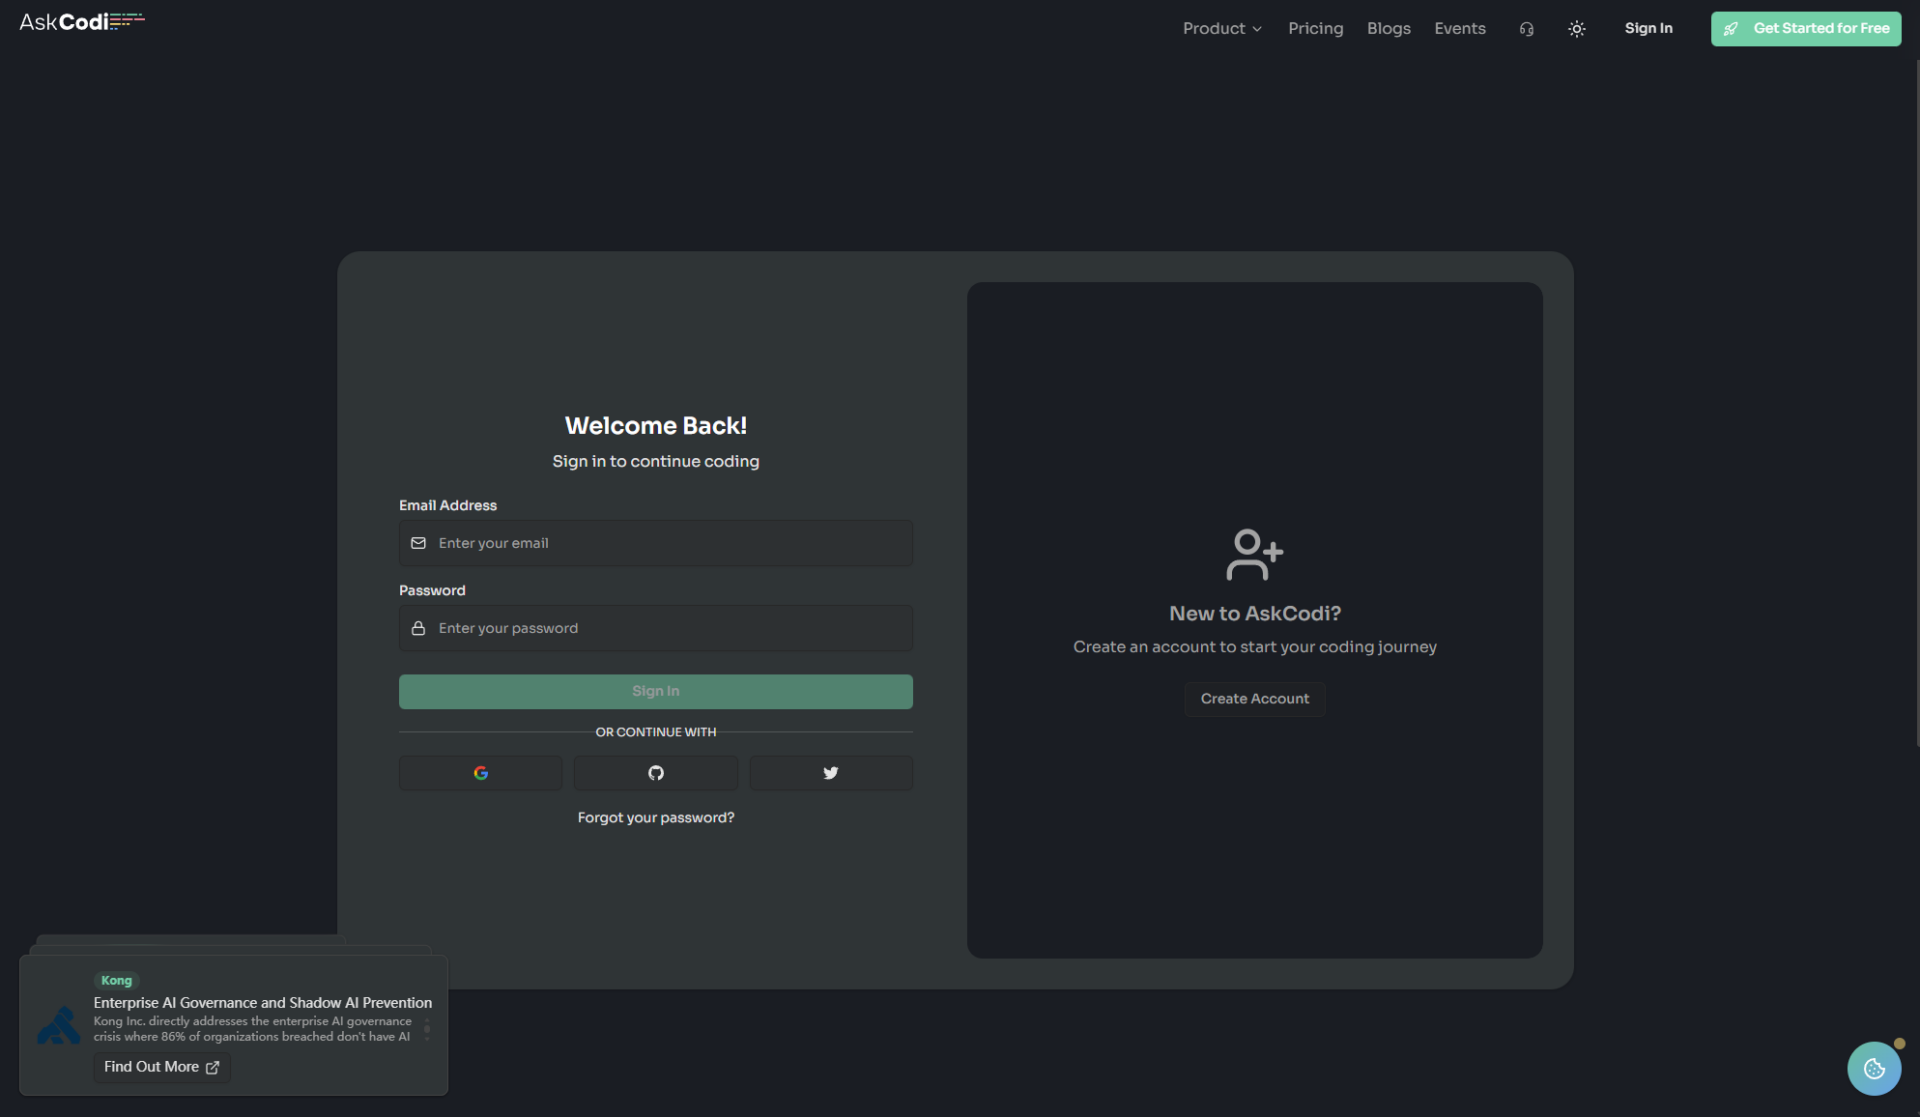Click the password lock icon

tap(419, 628)
